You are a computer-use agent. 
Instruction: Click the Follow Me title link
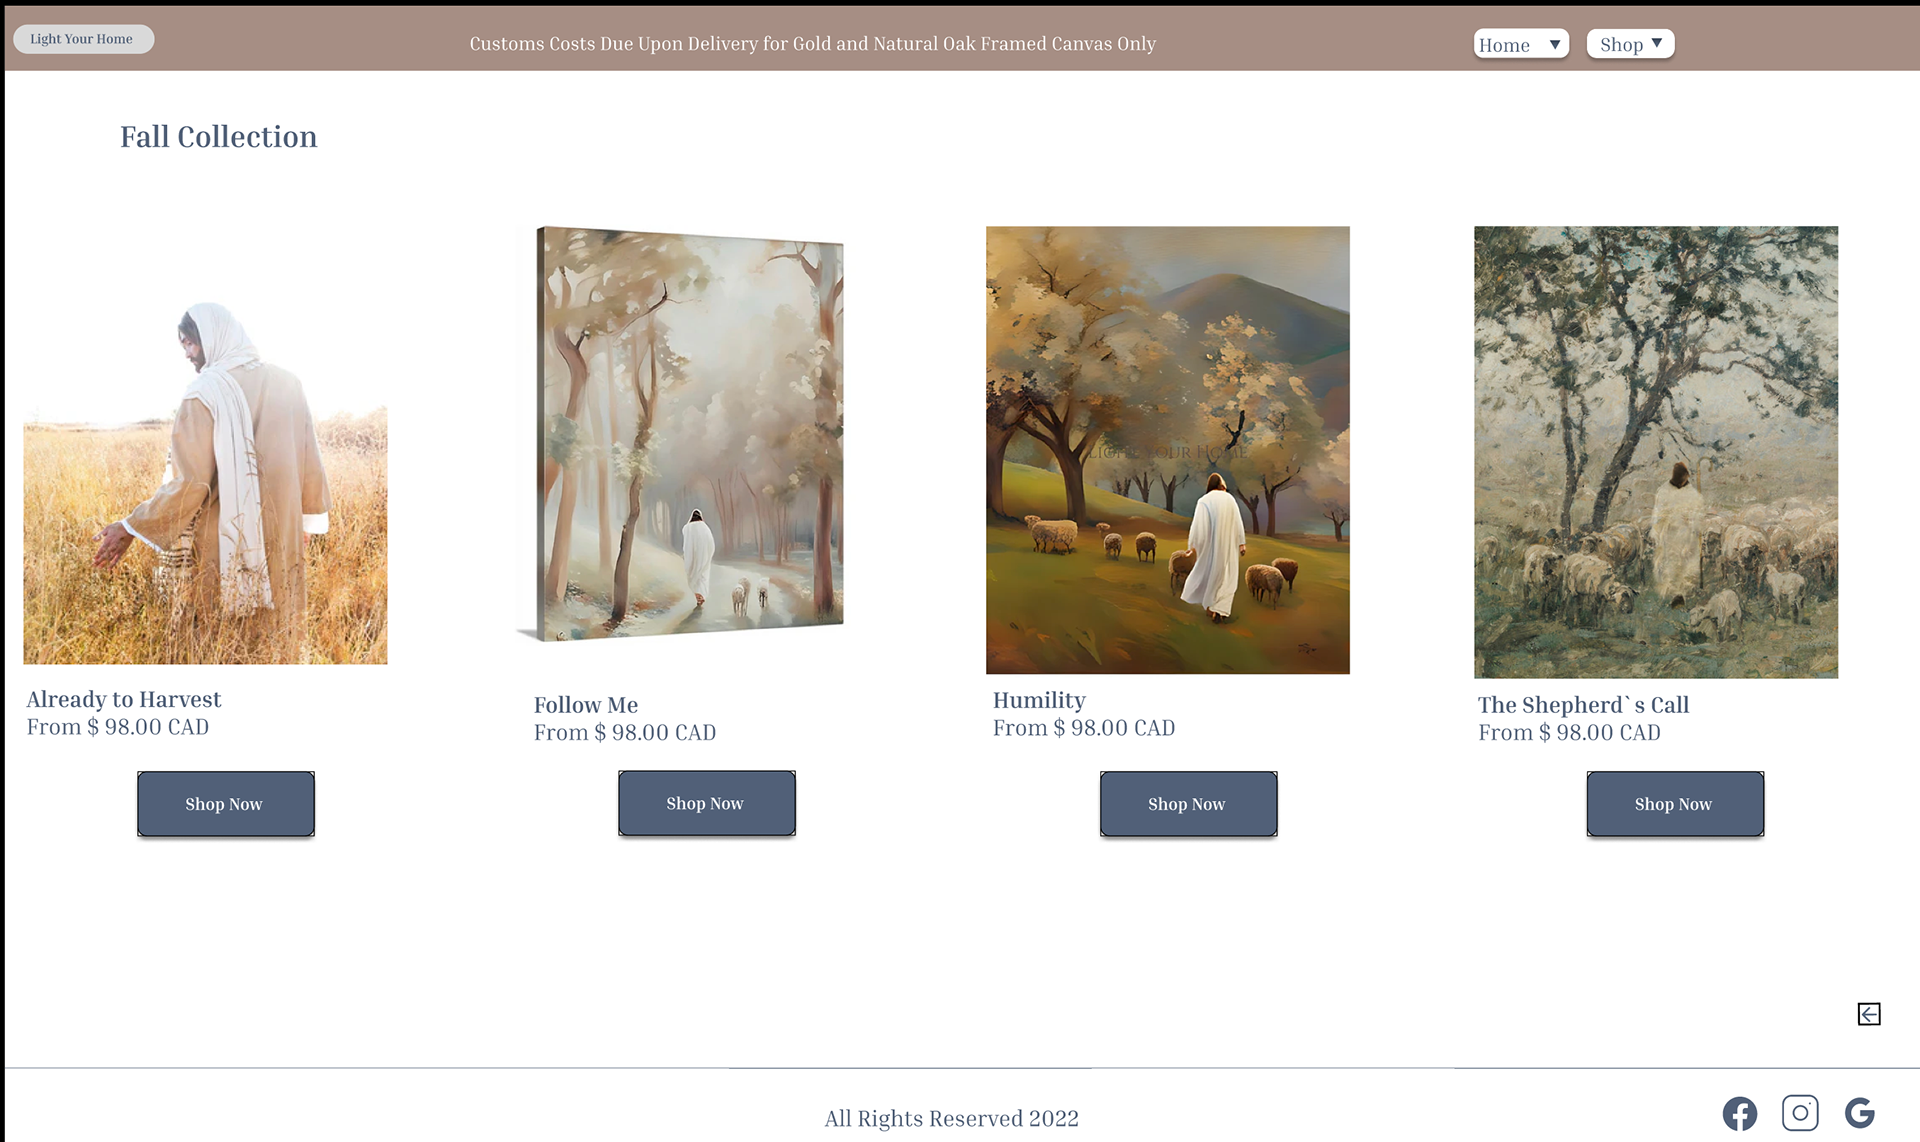pyautogui.click(x=586, y=705)
